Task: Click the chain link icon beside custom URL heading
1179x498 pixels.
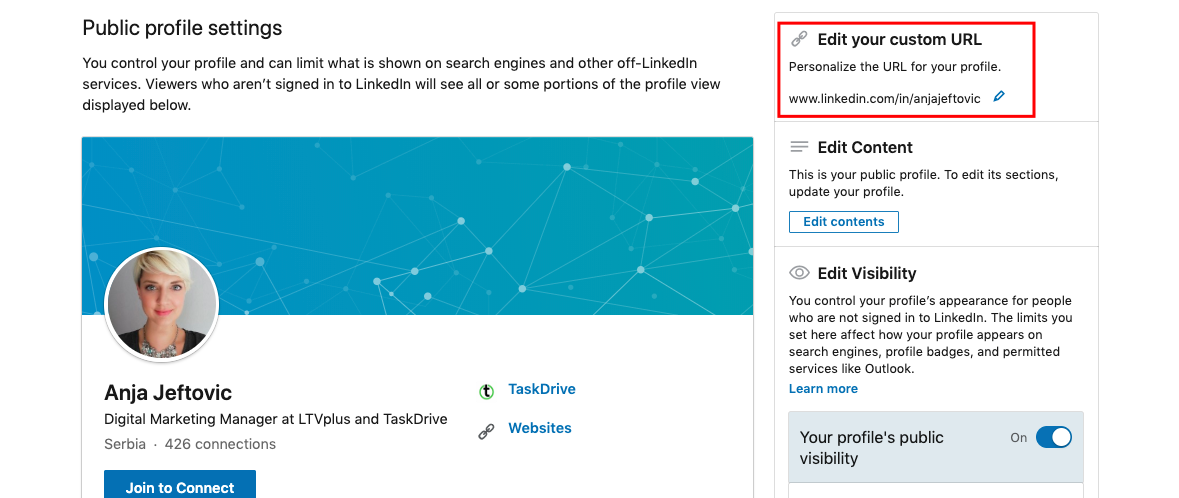Action: click(x=799, y=40)
